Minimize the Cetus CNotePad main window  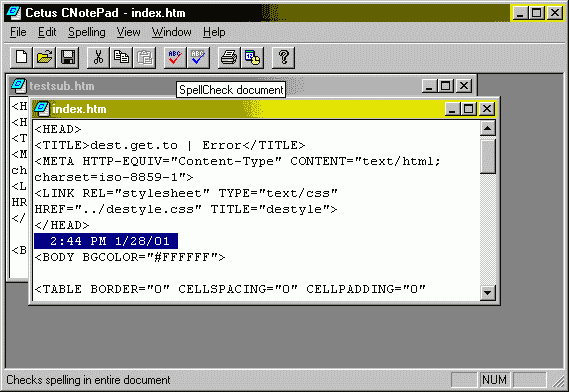[520, 13]
